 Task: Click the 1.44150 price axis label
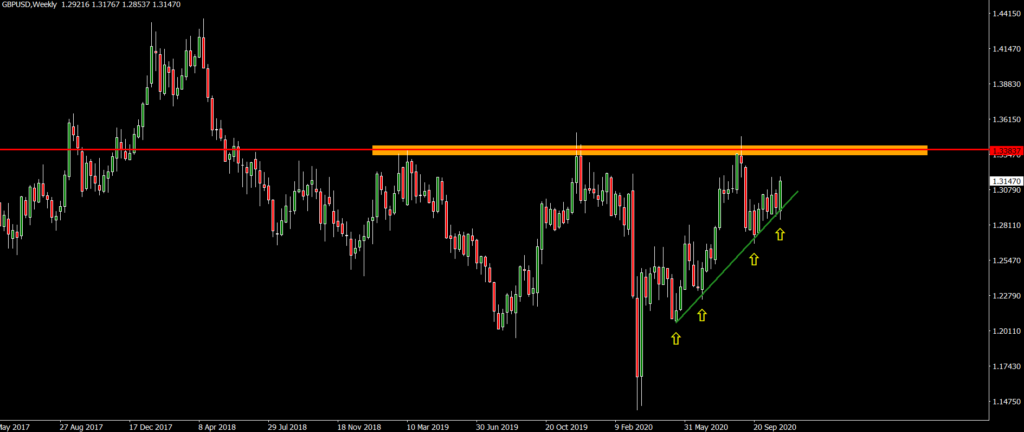(x=1005, y=14)
